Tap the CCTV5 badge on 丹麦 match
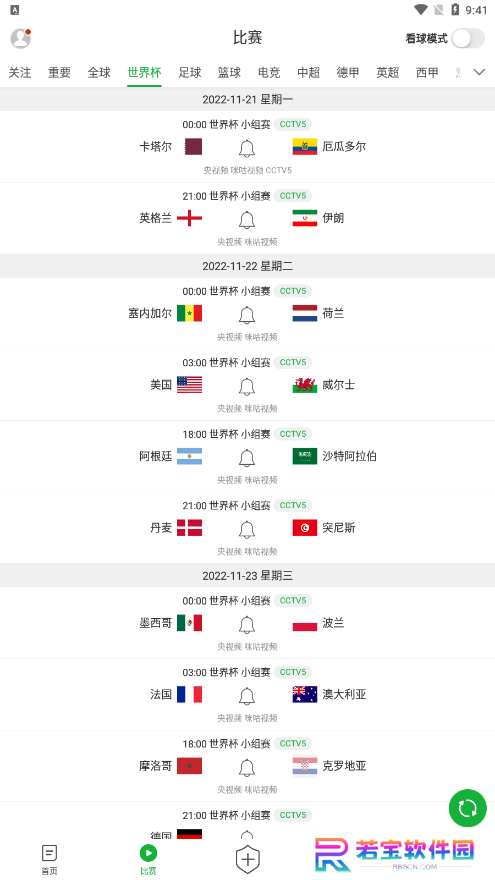This screenshot has width=495, height=880. click(293, 505)
